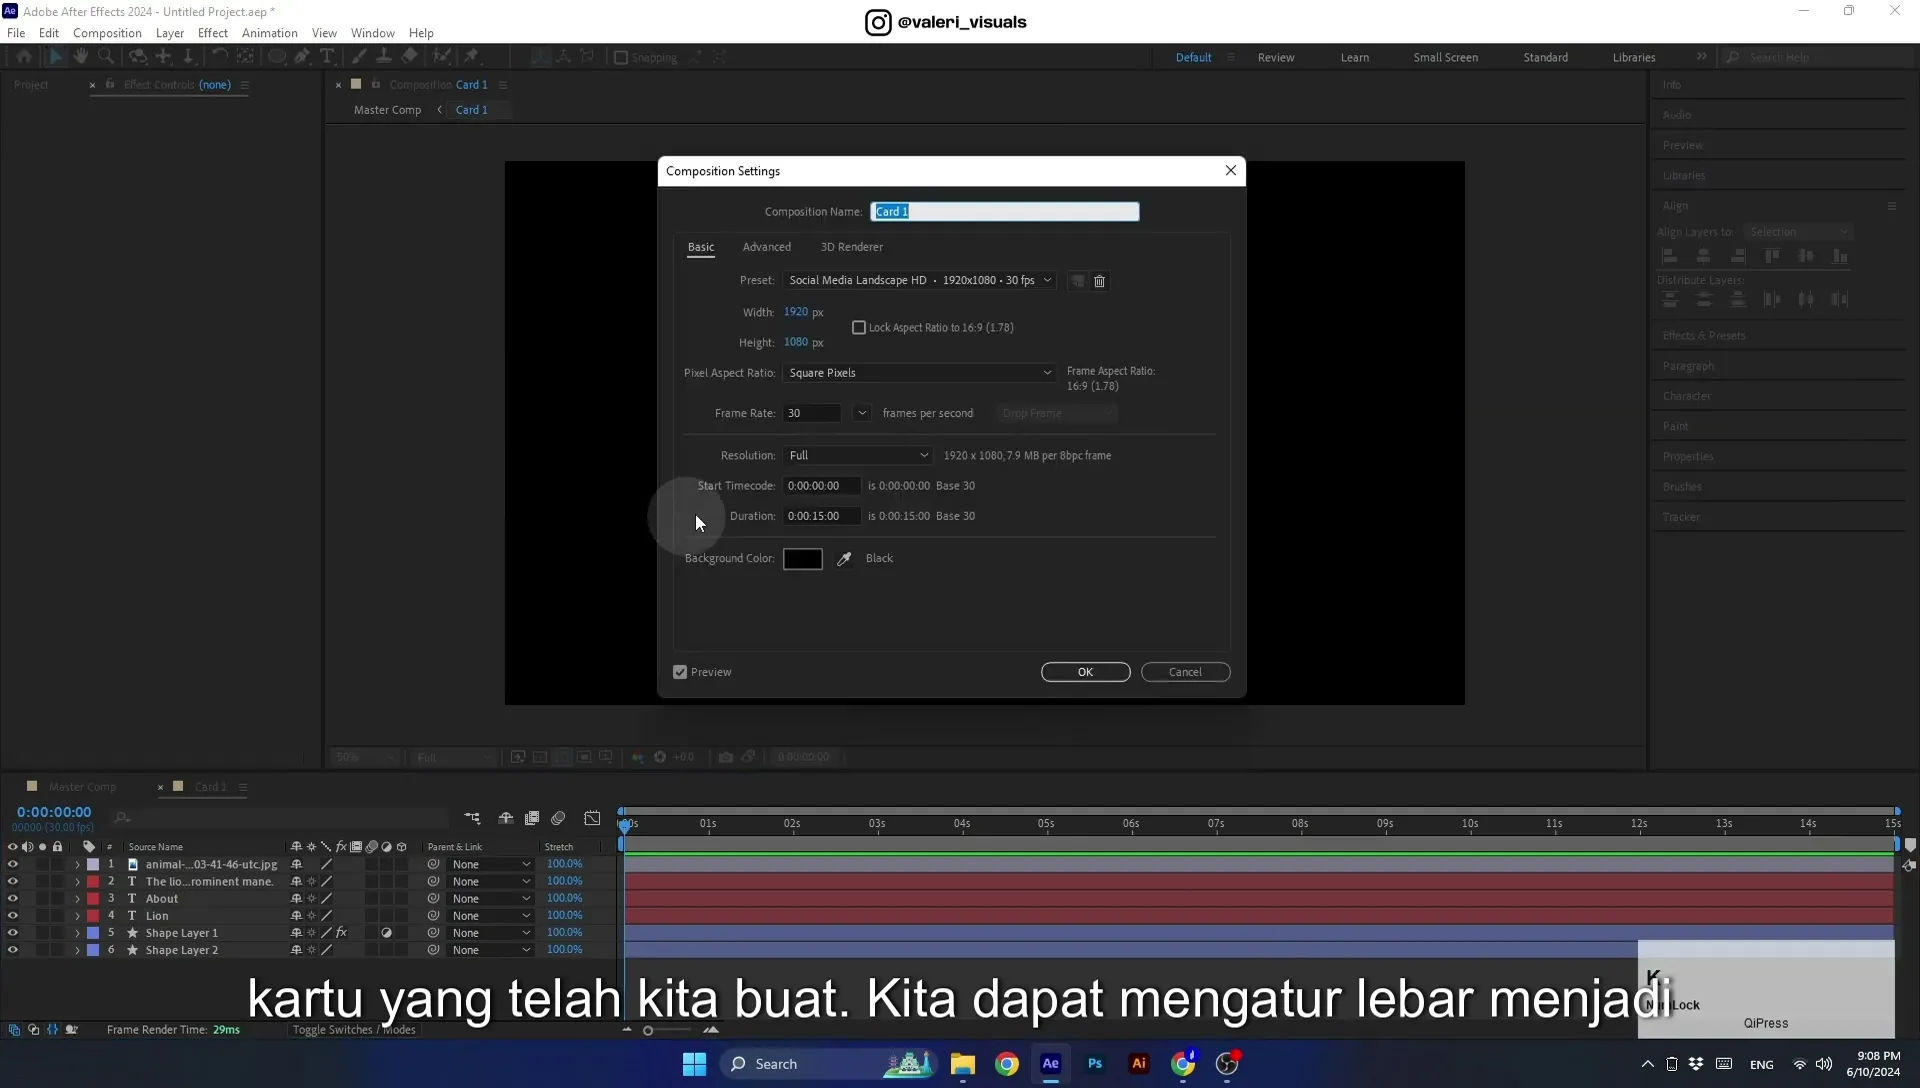1920x1088 pixels.
Task: Hide the About layer with eye icon
Action: (x=13, y=899)
